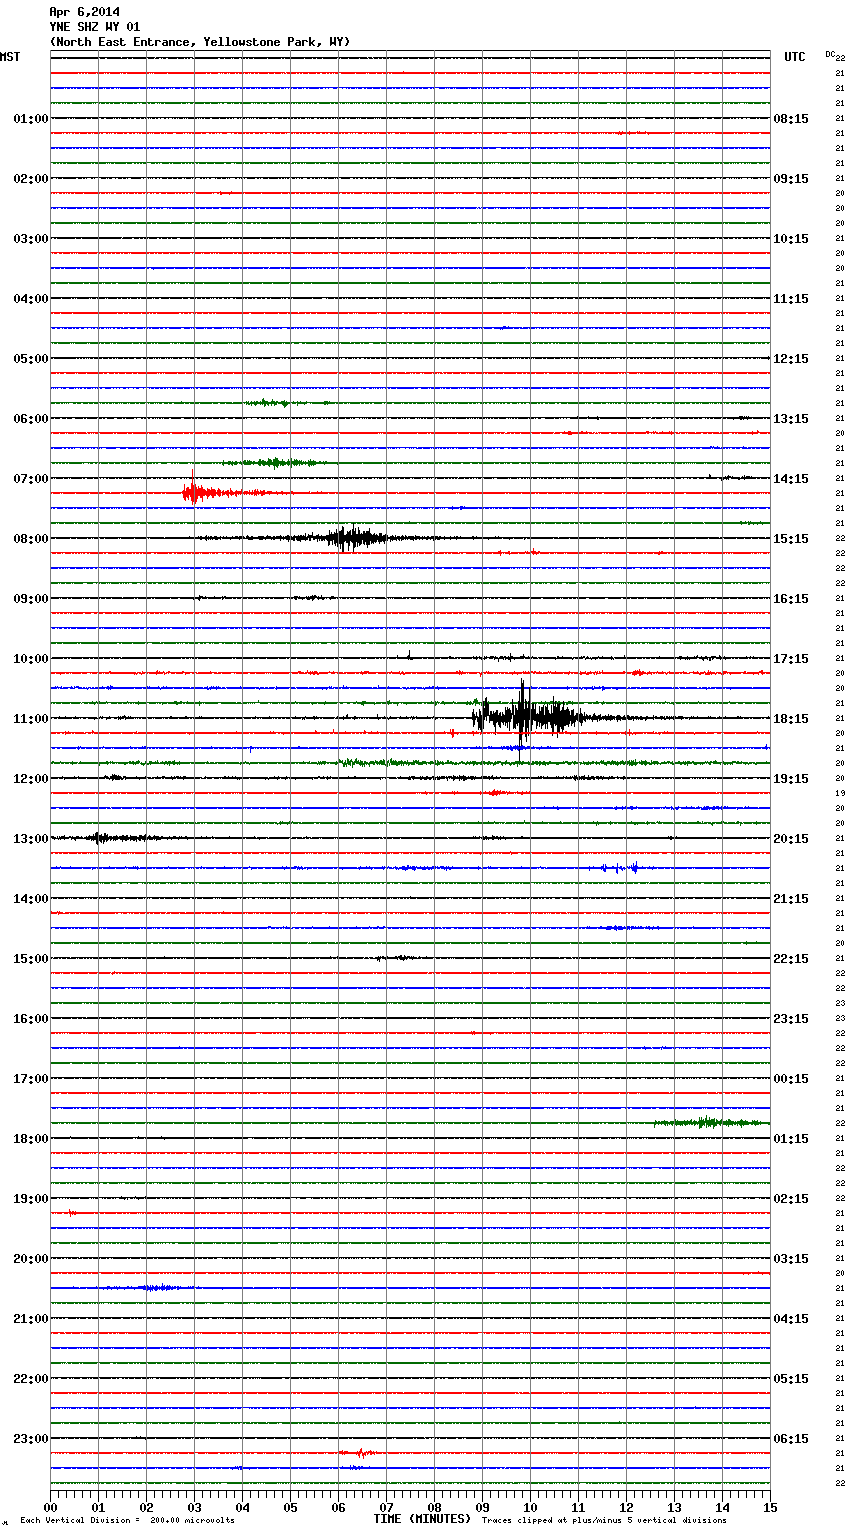This screenshot has width=850, height=1534.
Task: Click the '14:15' UTC time label
Action: point(791,479)
